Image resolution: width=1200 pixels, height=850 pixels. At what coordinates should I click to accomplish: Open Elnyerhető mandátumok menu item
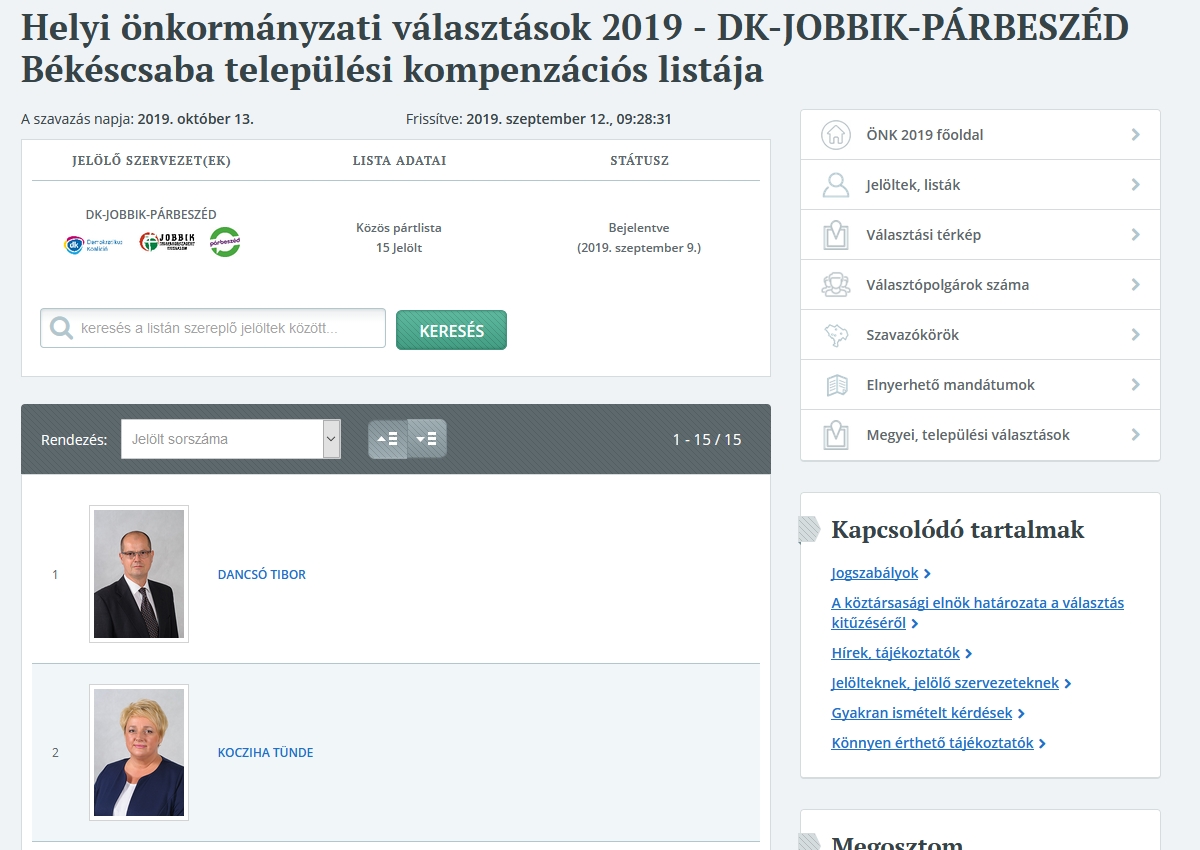(980, 385)
